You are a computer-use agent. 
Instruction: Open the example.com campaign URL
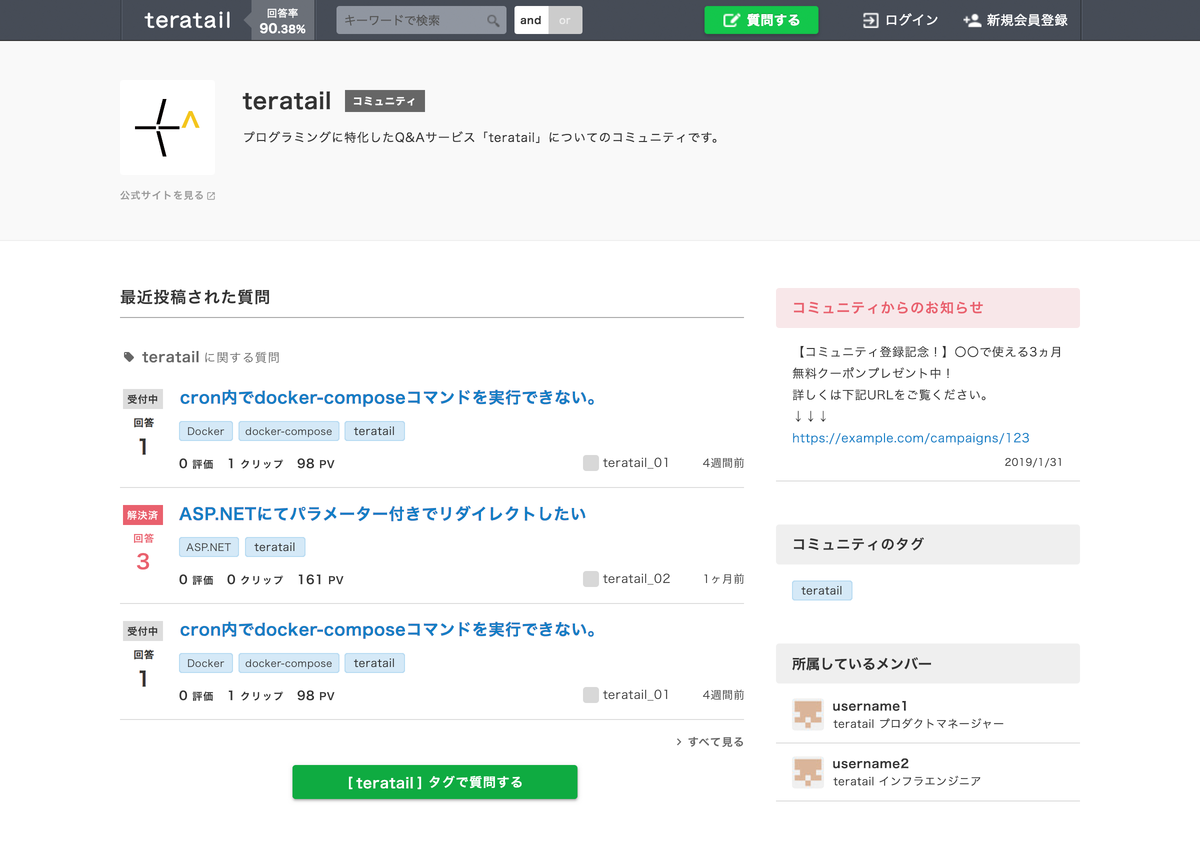point(910,438)
